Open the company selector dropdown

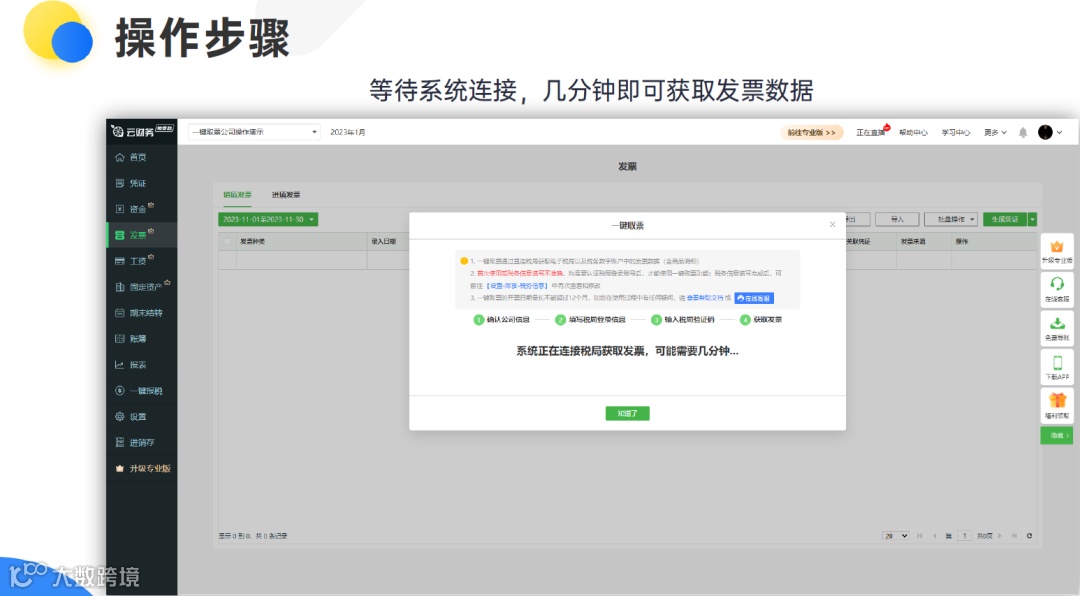(x=254, y=132)
